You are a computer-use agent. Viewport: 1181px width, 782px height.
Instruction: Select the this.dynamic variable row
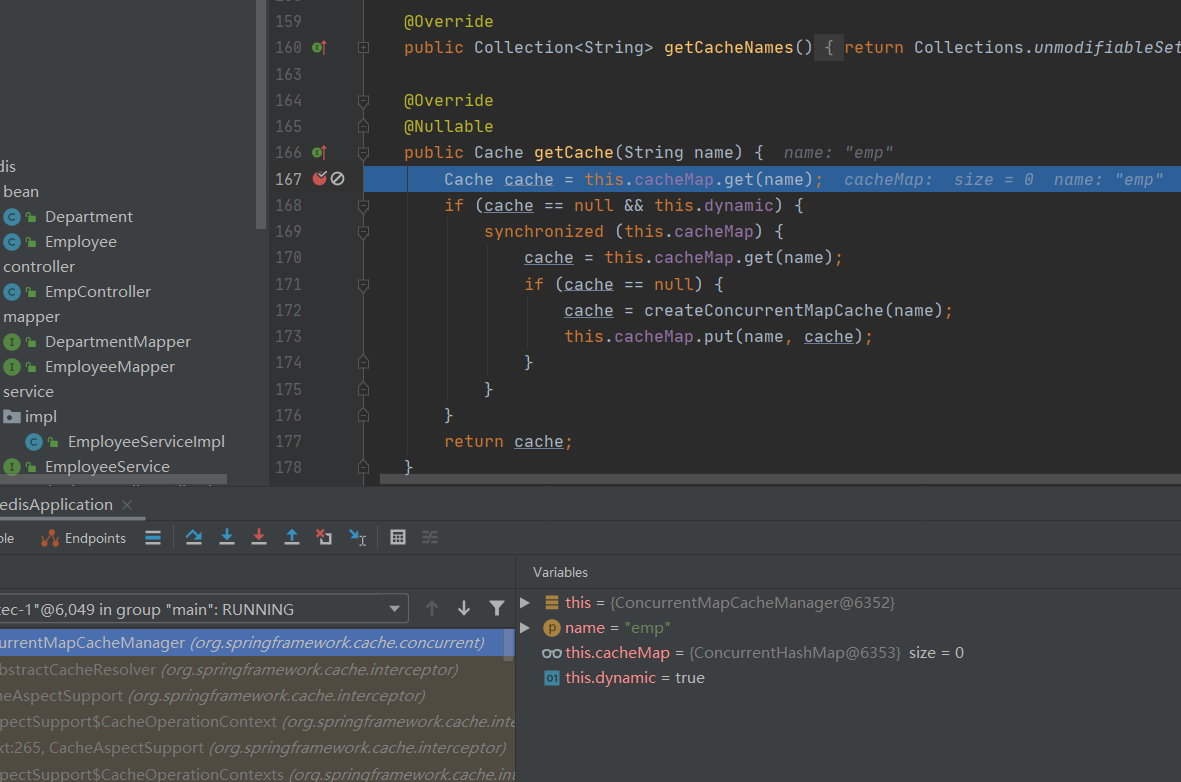[624, 678]
